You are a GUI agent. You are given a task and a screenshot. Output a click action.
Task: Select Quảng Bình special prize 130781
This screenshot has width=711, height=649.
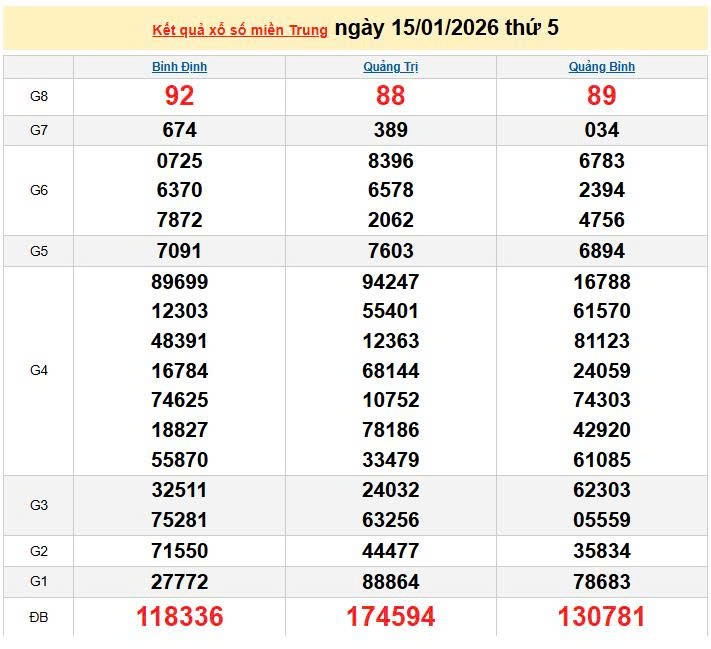[602, 617]
